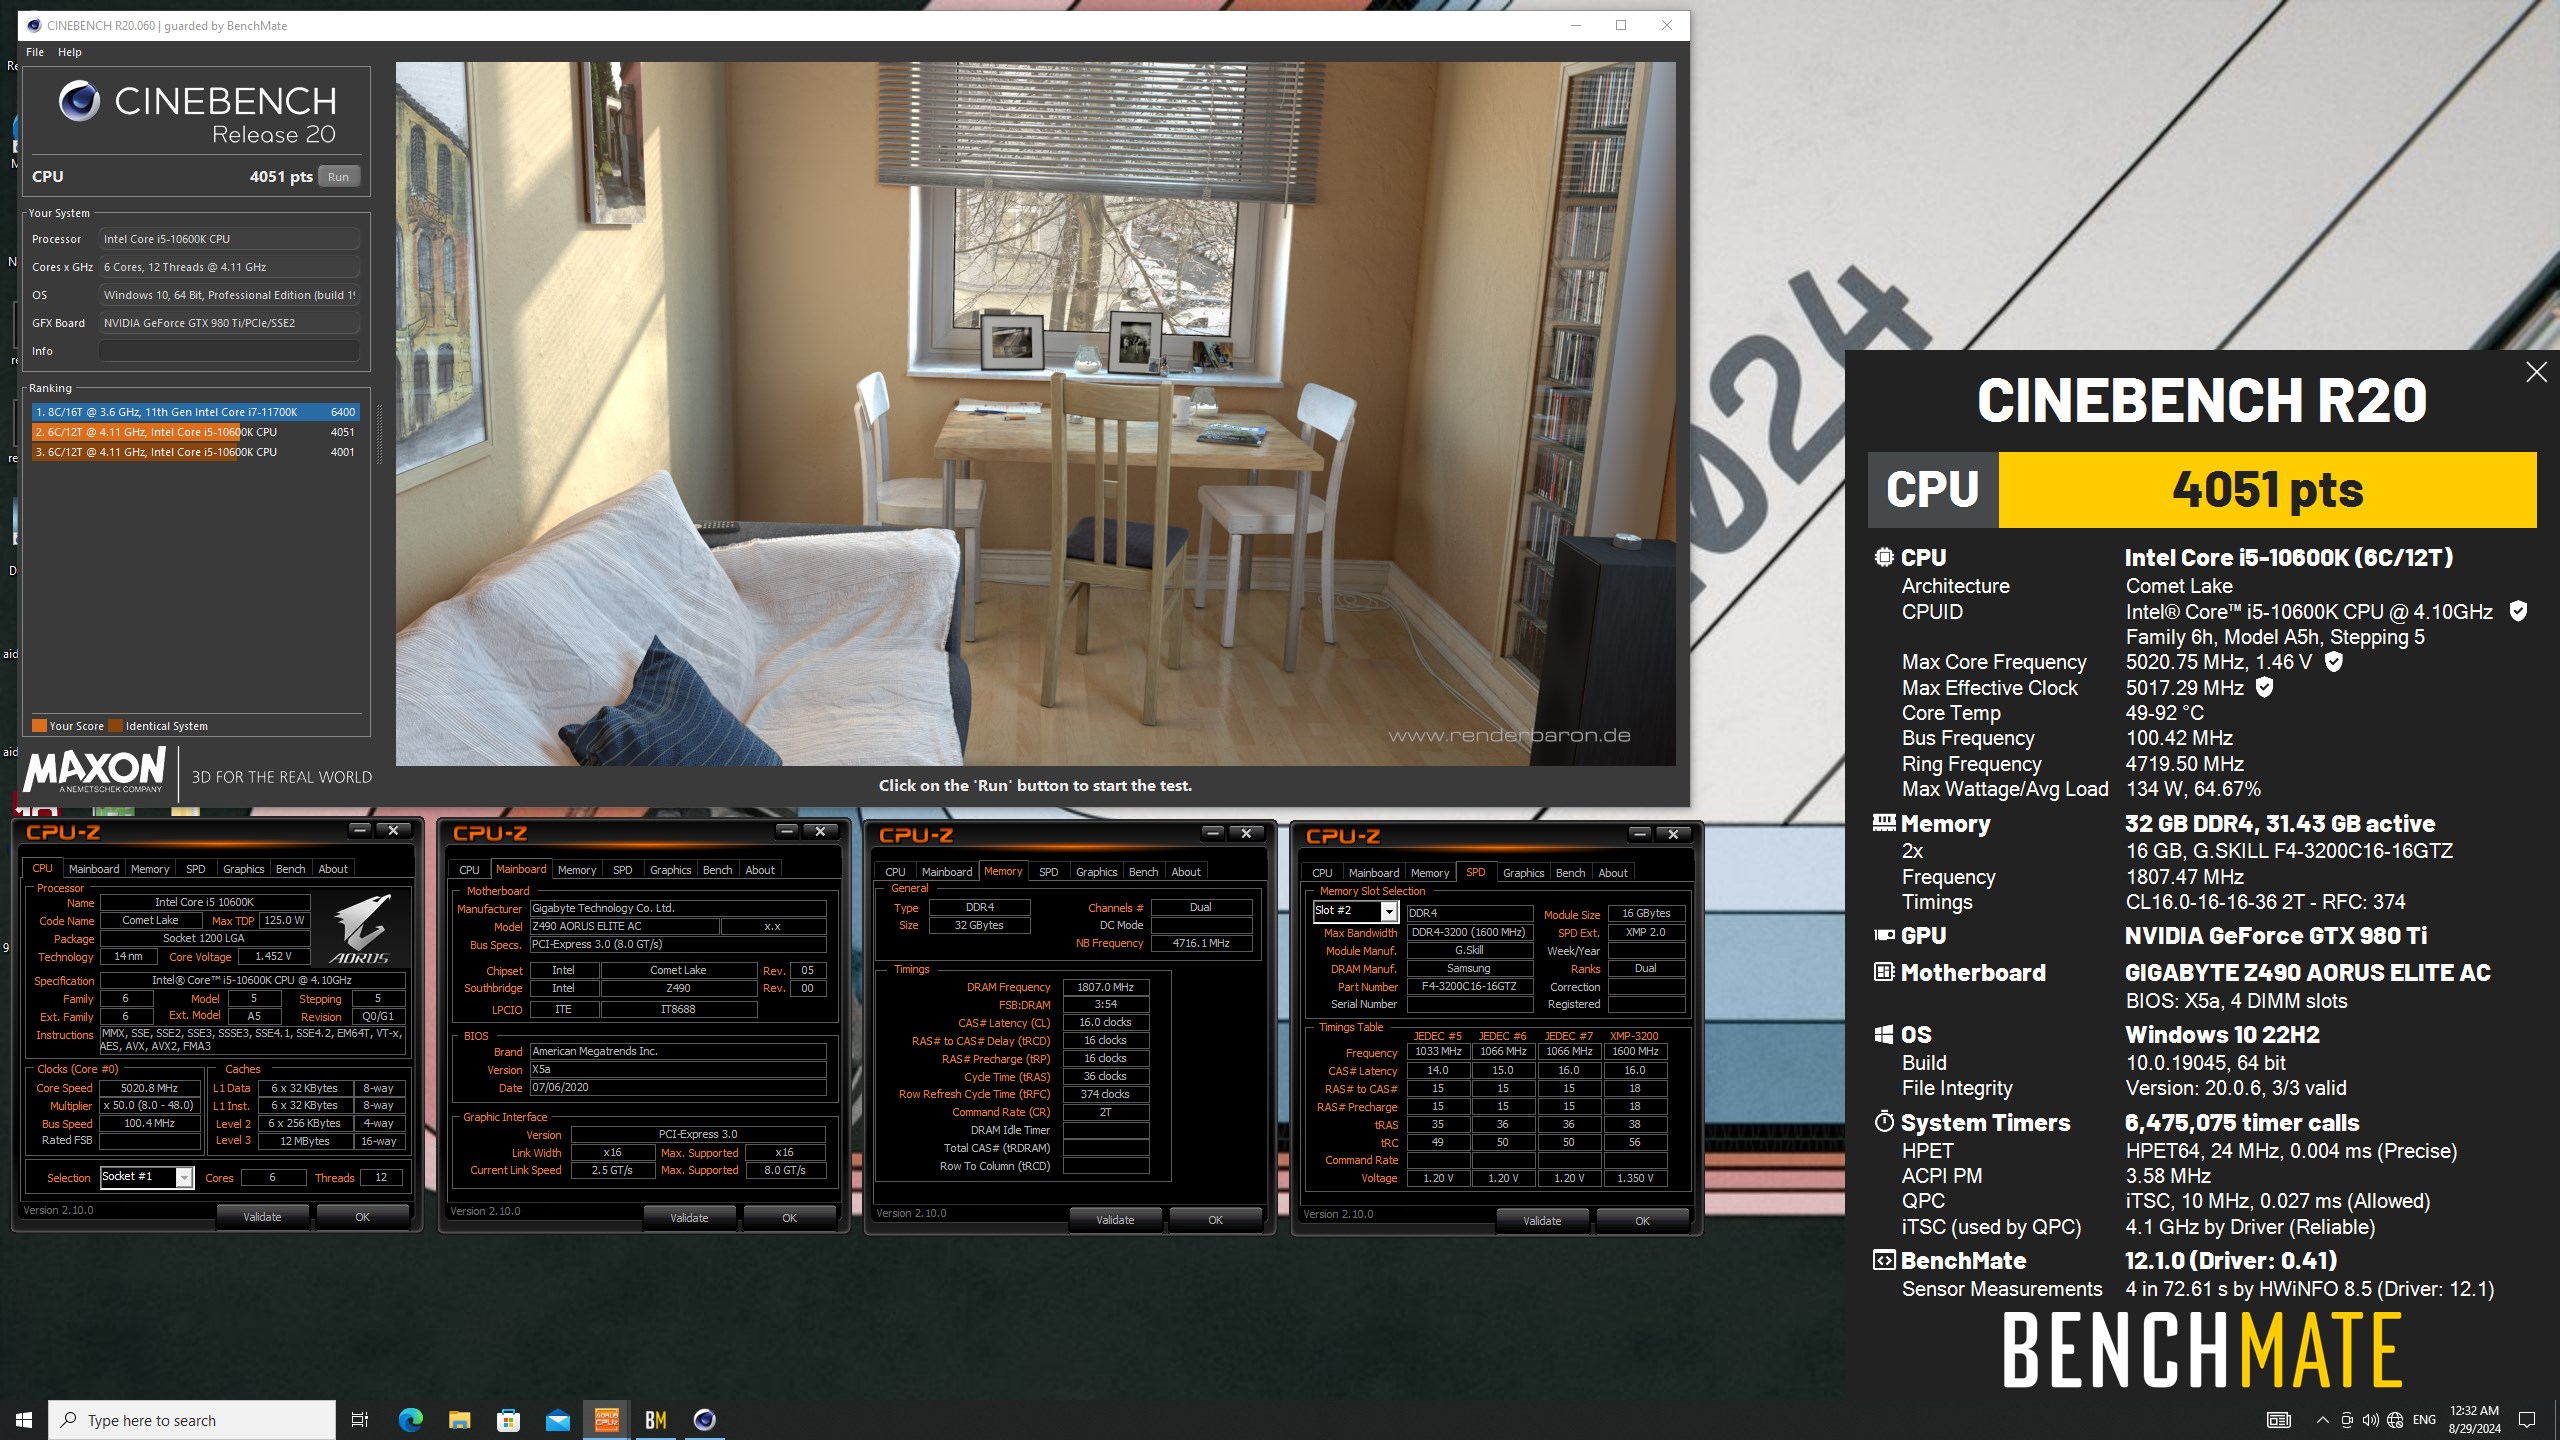2560x1440 pixels.
Task: Click the System Timers stopwatch icon
Action: click(x=1884, y=1121)
